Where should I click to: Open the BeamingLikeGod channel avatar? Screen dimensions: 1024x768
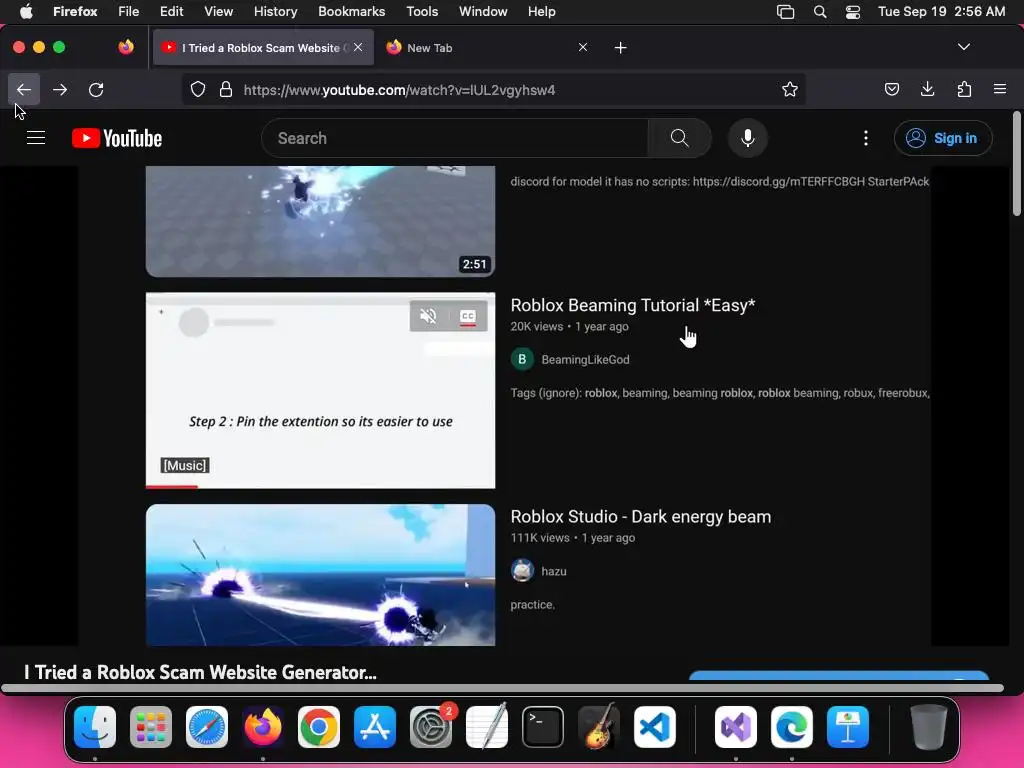[522, 359]
